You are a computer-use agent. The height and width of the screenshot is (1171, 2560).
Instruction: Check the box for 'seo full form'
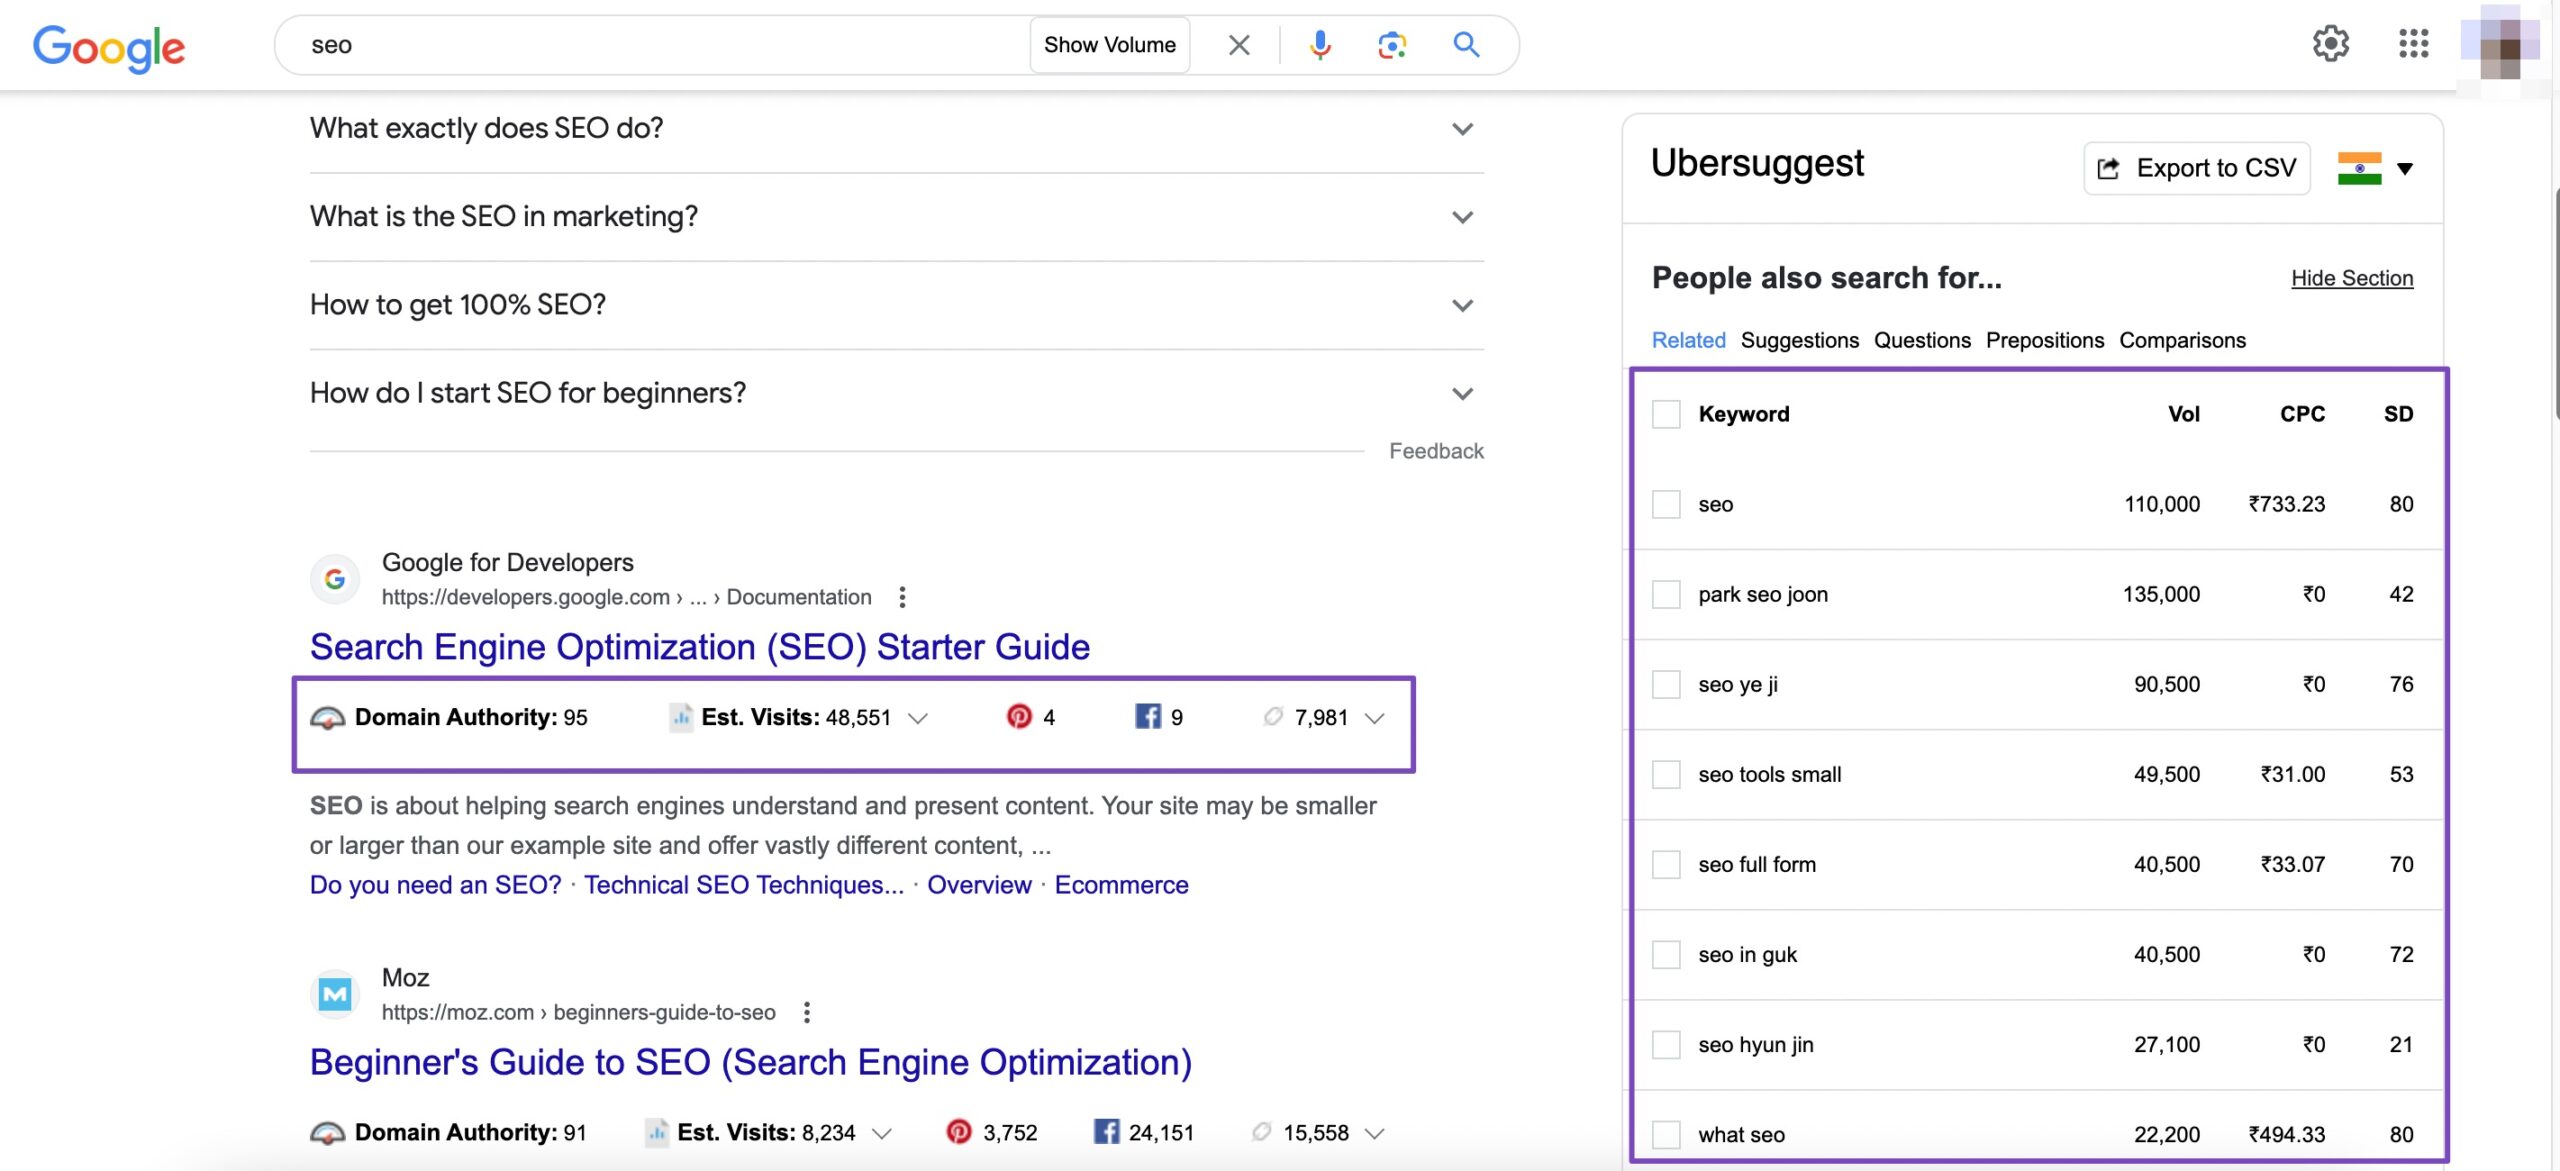click(x=1666, y=864)
